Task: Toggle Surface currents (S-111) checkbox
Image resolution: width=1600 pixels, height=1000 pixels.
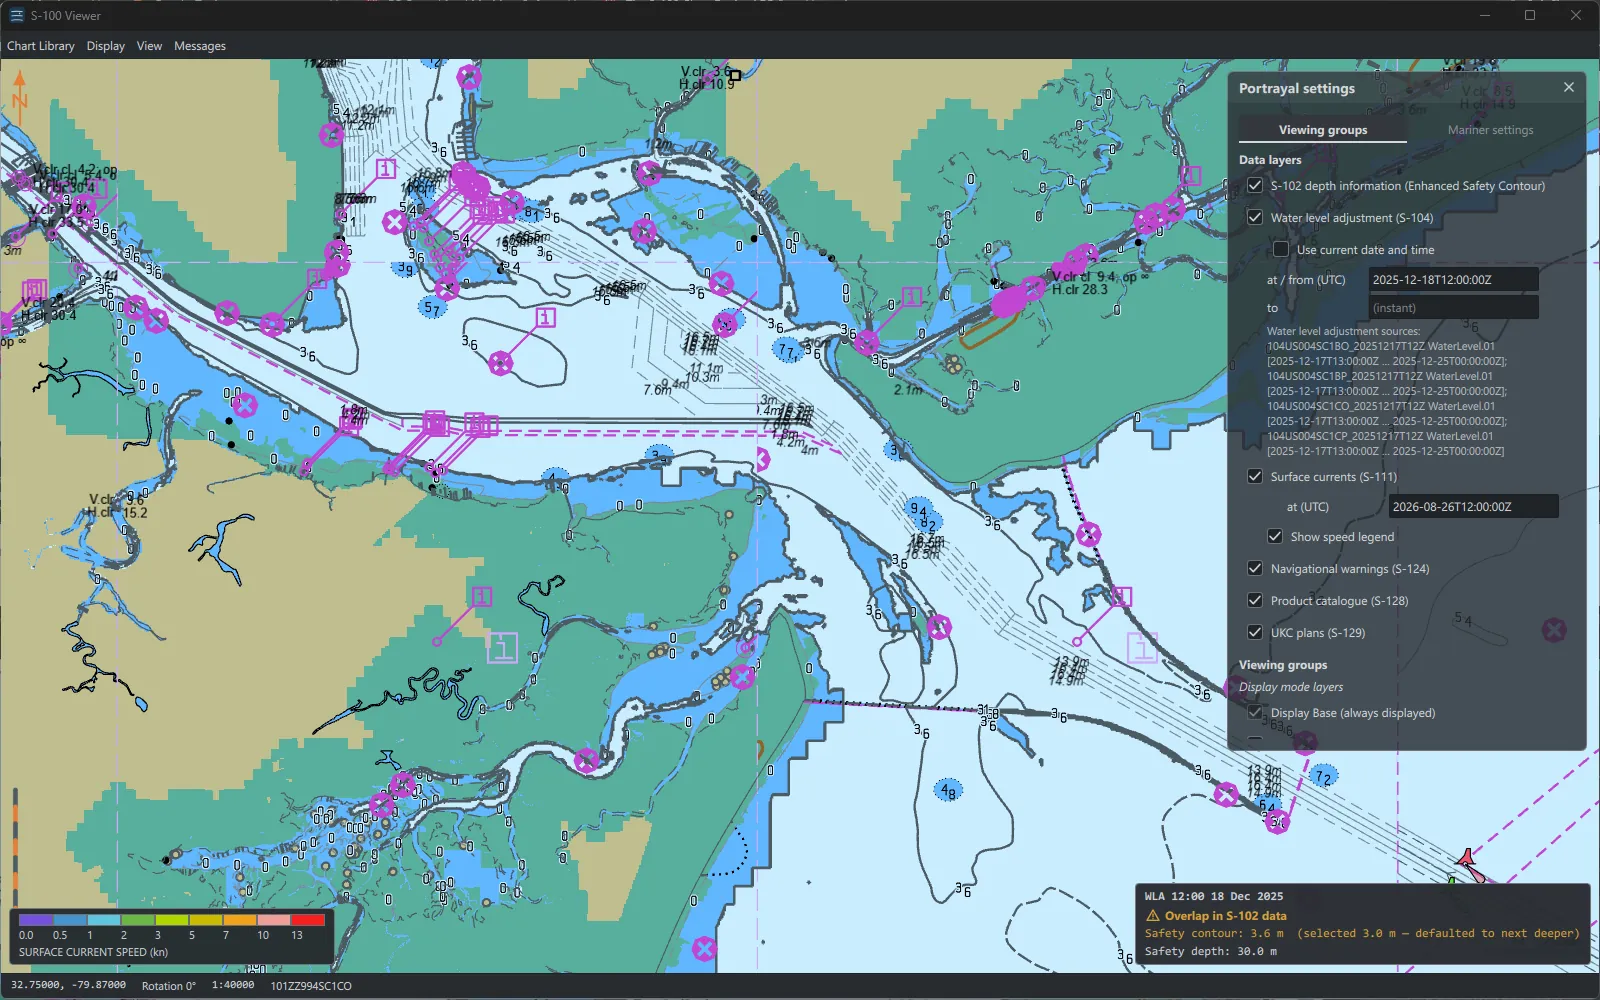Action: (1255, 476)
